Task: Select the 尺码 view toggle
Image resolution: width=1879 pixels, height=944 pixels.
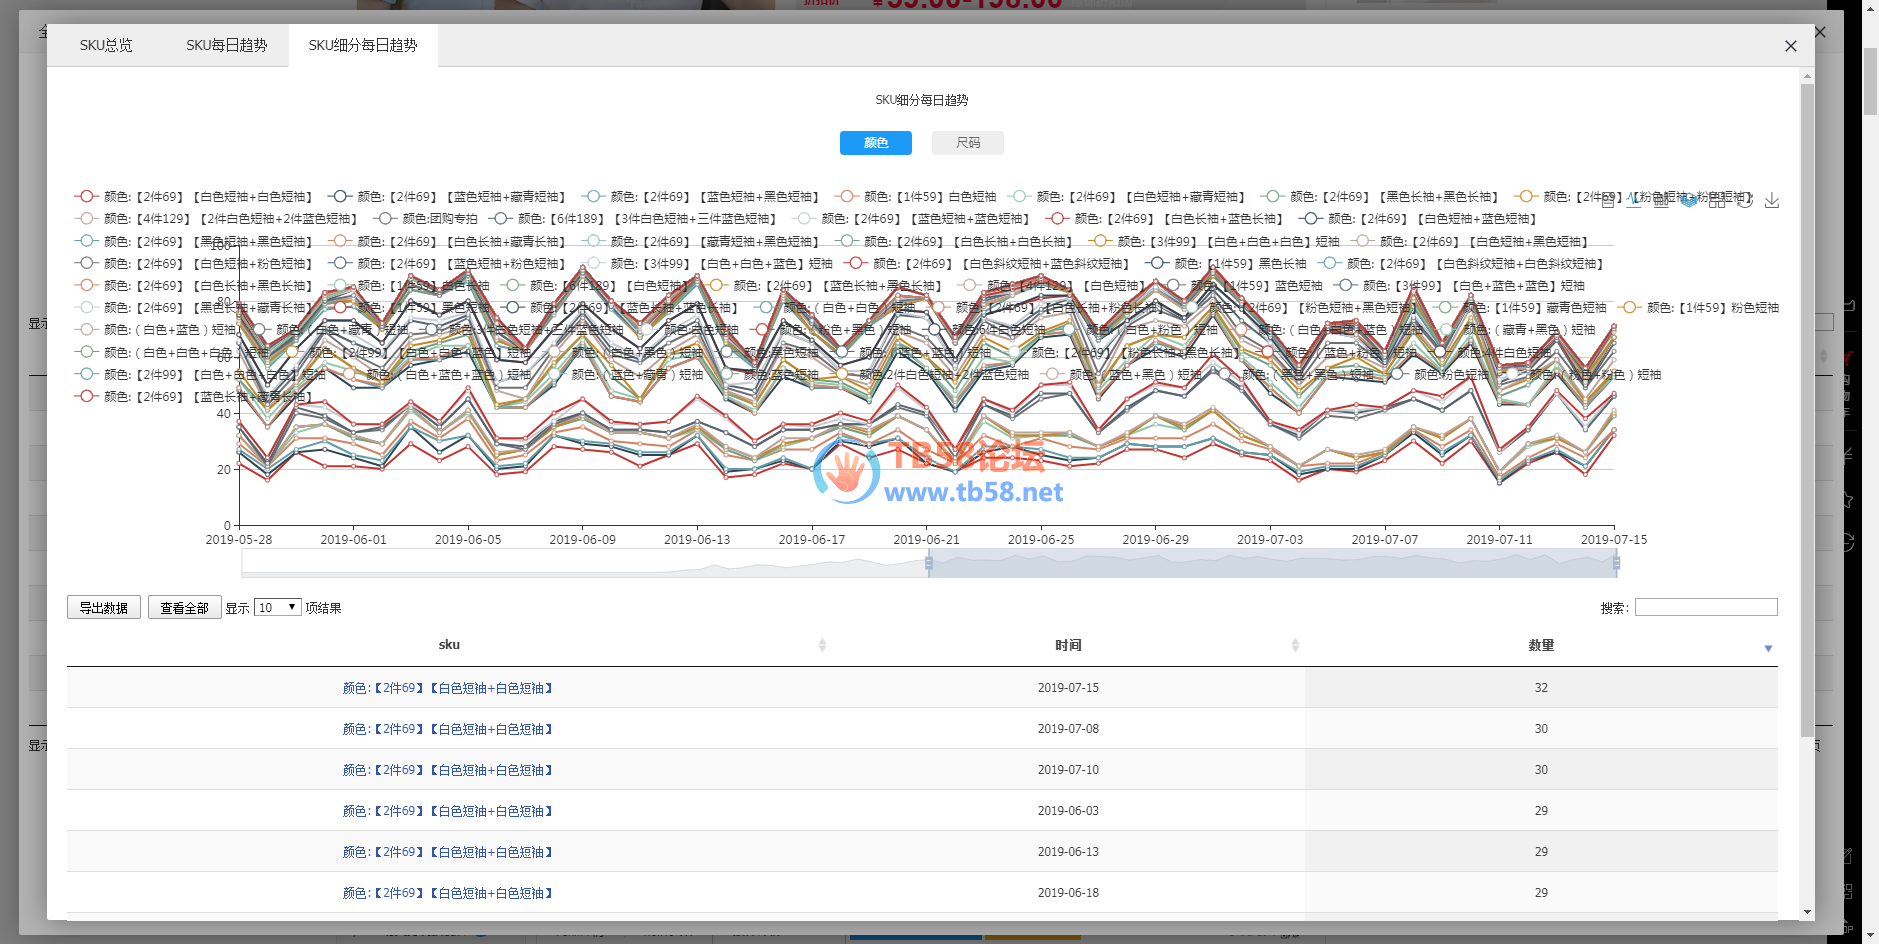Action: coord(967,143)
